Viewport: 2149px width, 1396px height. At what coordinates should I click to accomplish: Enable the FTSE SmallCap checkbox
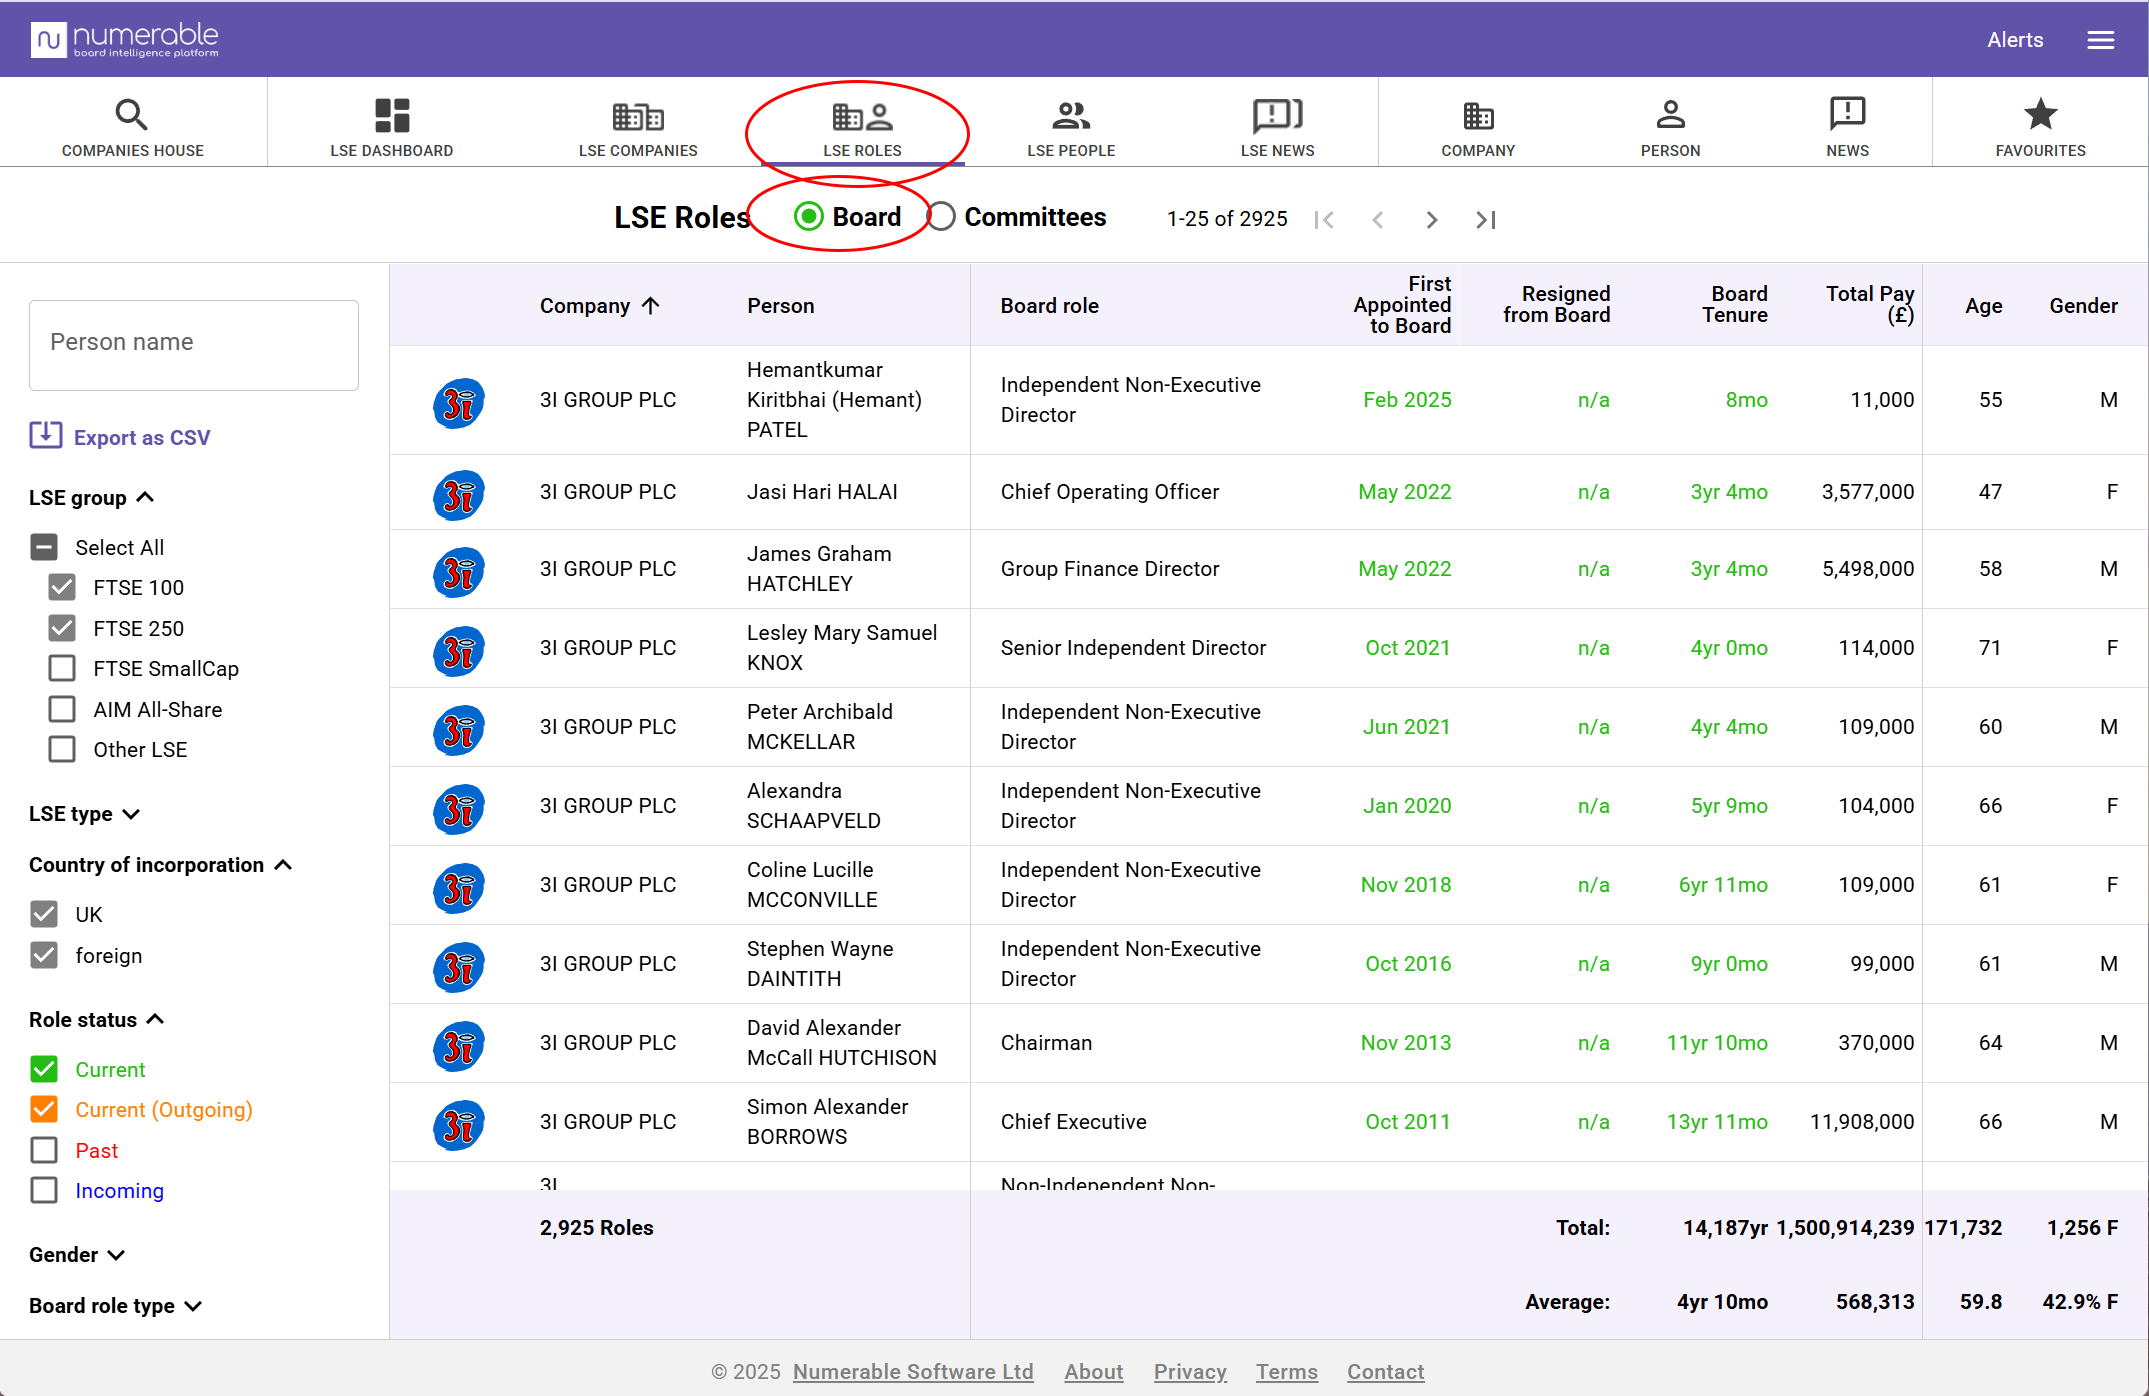click(x=62, y=668)
